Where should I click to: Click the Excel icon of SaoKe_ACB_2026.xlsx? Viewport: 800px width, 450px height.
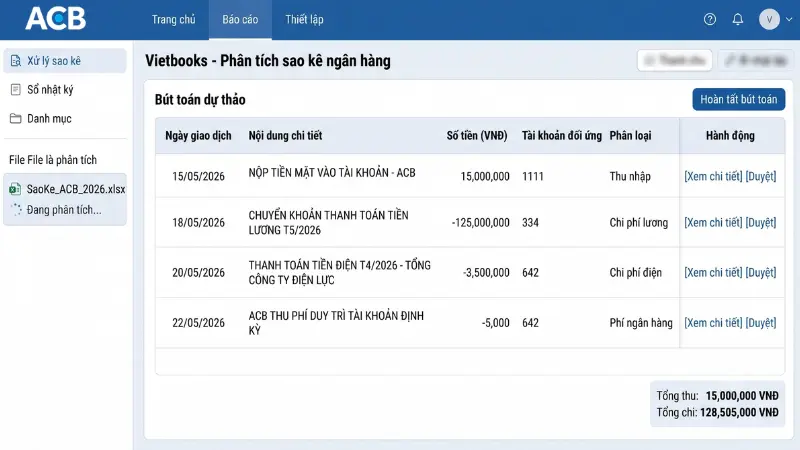tap(15, 189)
